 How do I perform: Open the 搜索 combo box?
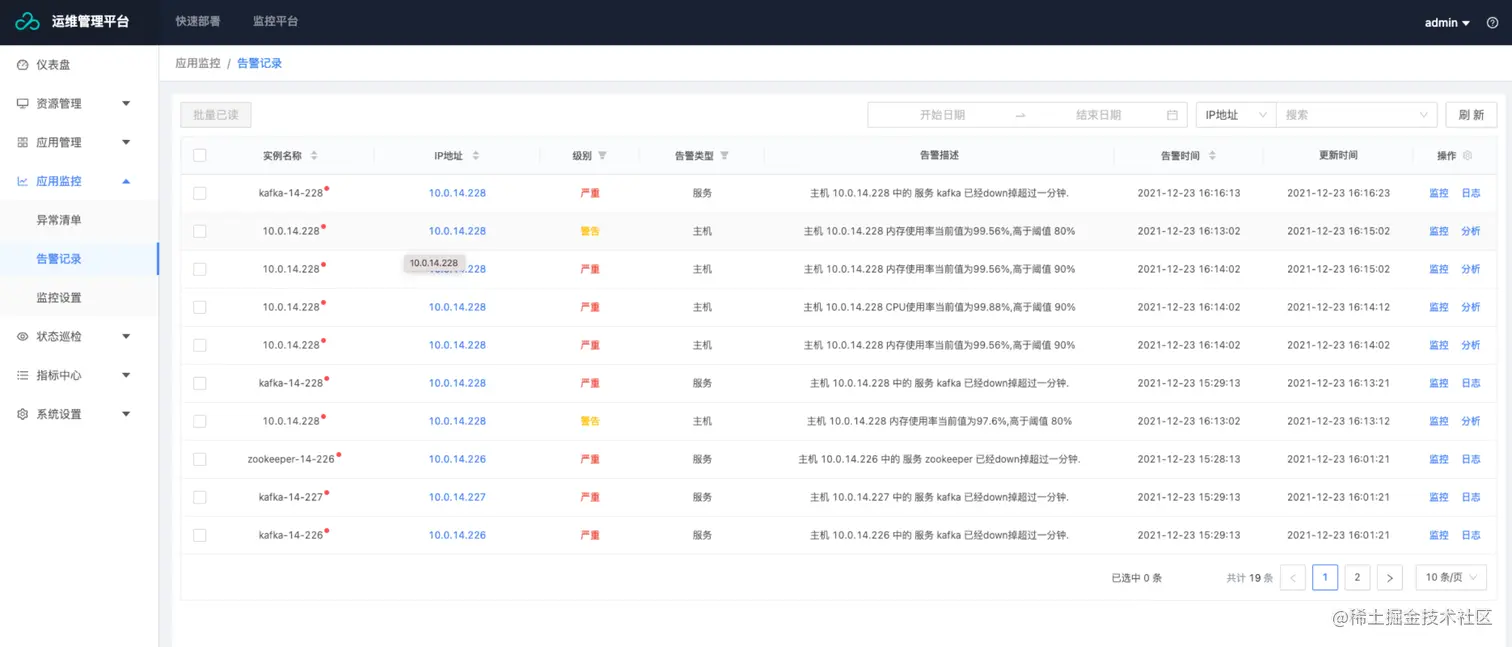click(x=1356, y=115)
